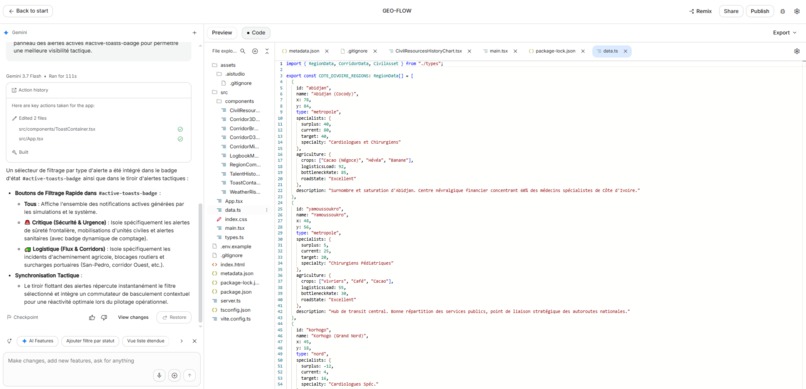Open vite.config.ts in the file explorer

[235, 319]
